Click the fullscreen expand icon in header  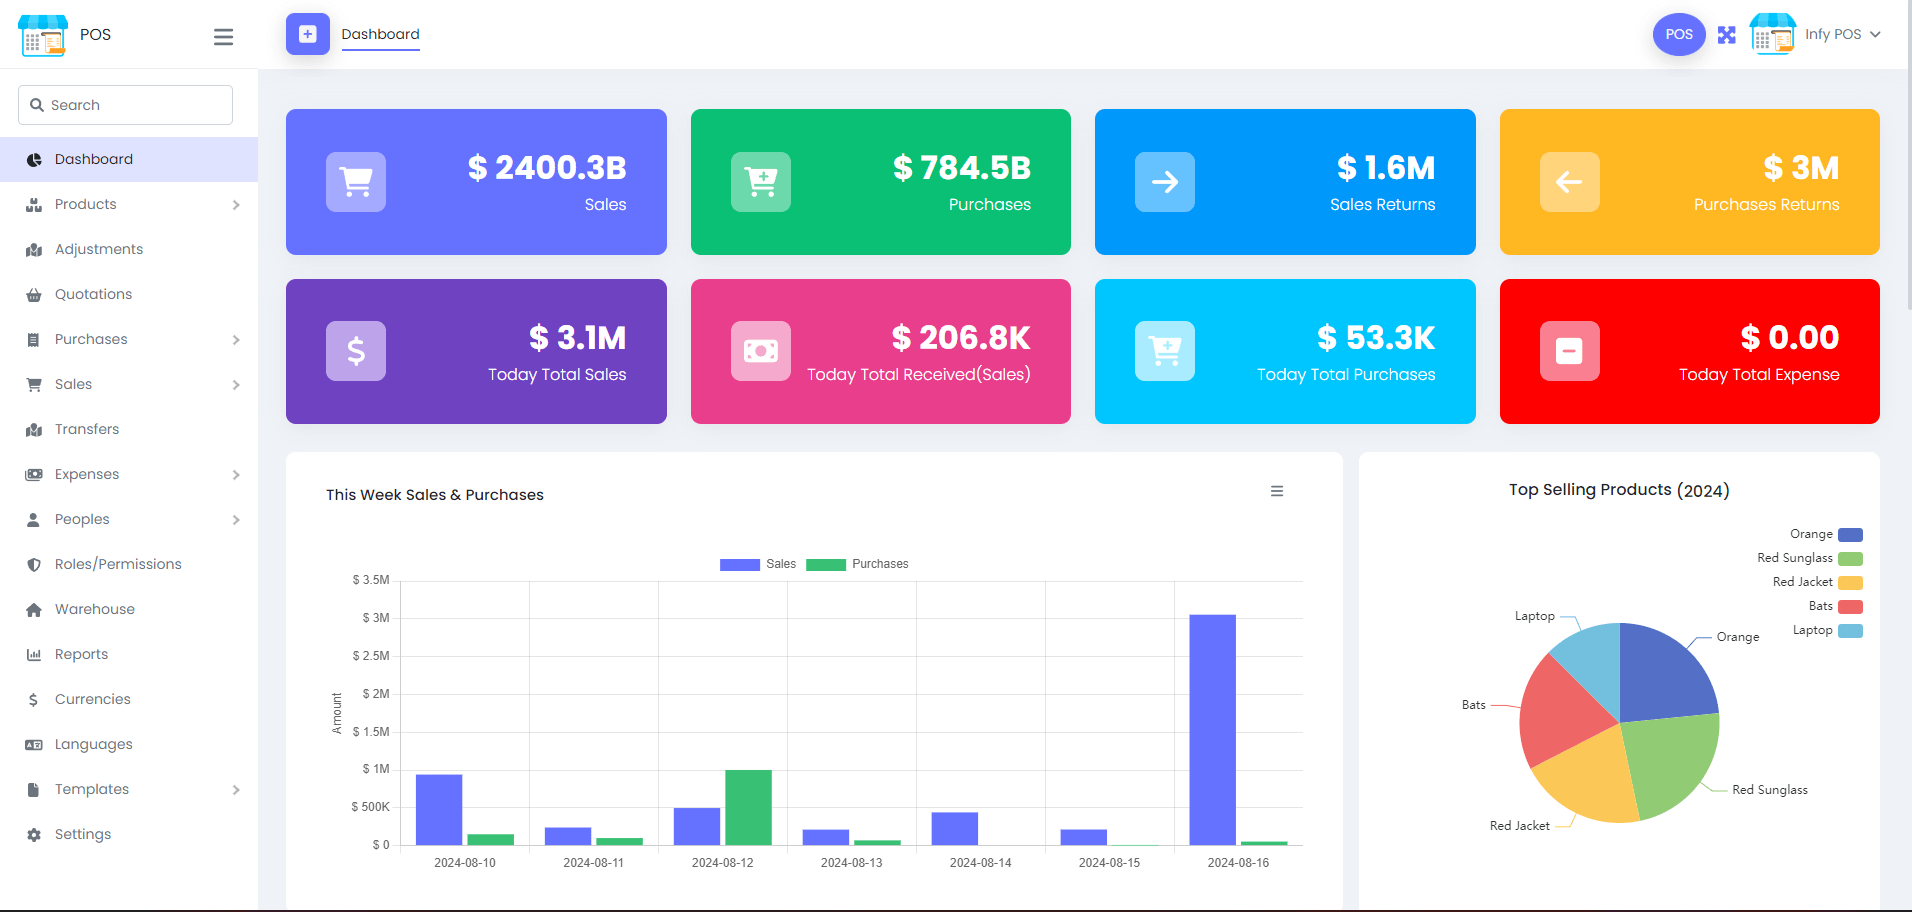pos(1727,35)
